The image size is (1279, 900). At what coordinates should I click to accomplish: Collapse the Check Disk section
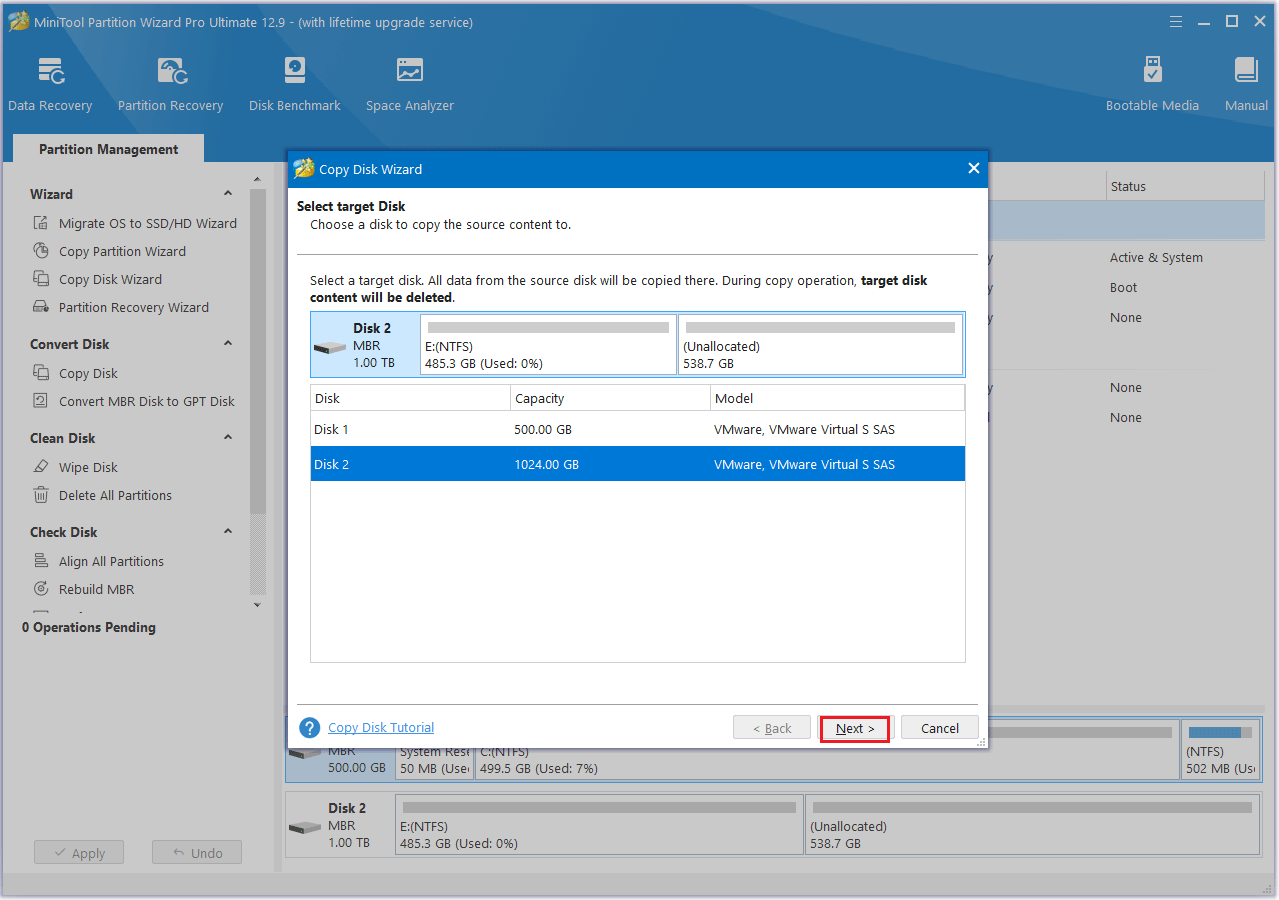[x=227, y=531]
